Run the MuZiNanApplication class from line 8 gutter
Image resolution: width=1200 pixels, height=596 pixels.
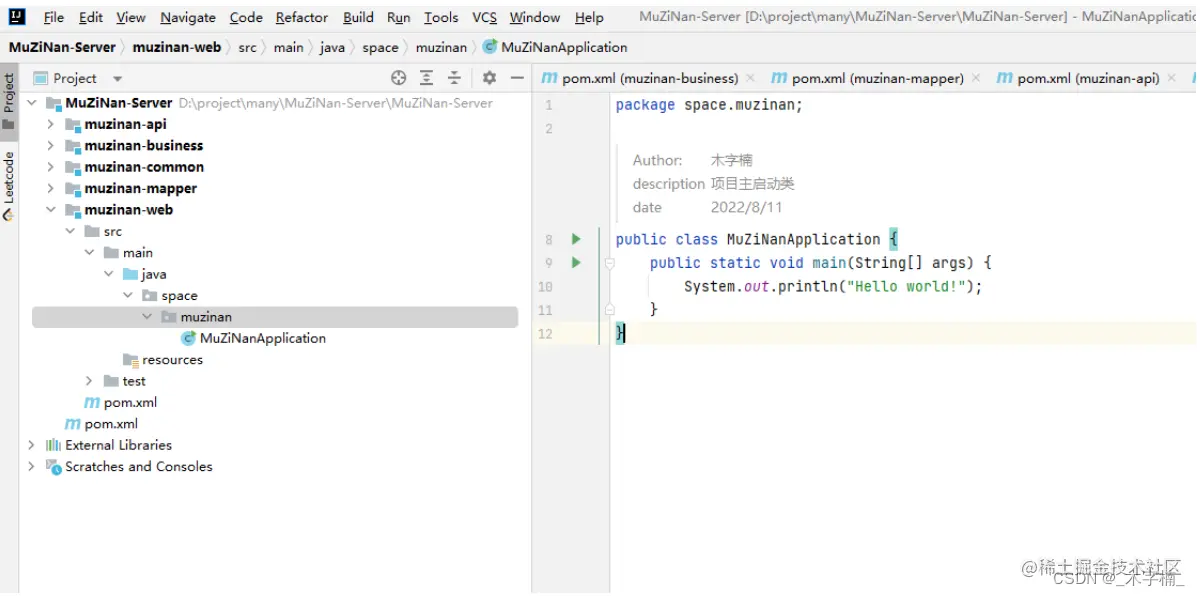[x=576, y=239]
